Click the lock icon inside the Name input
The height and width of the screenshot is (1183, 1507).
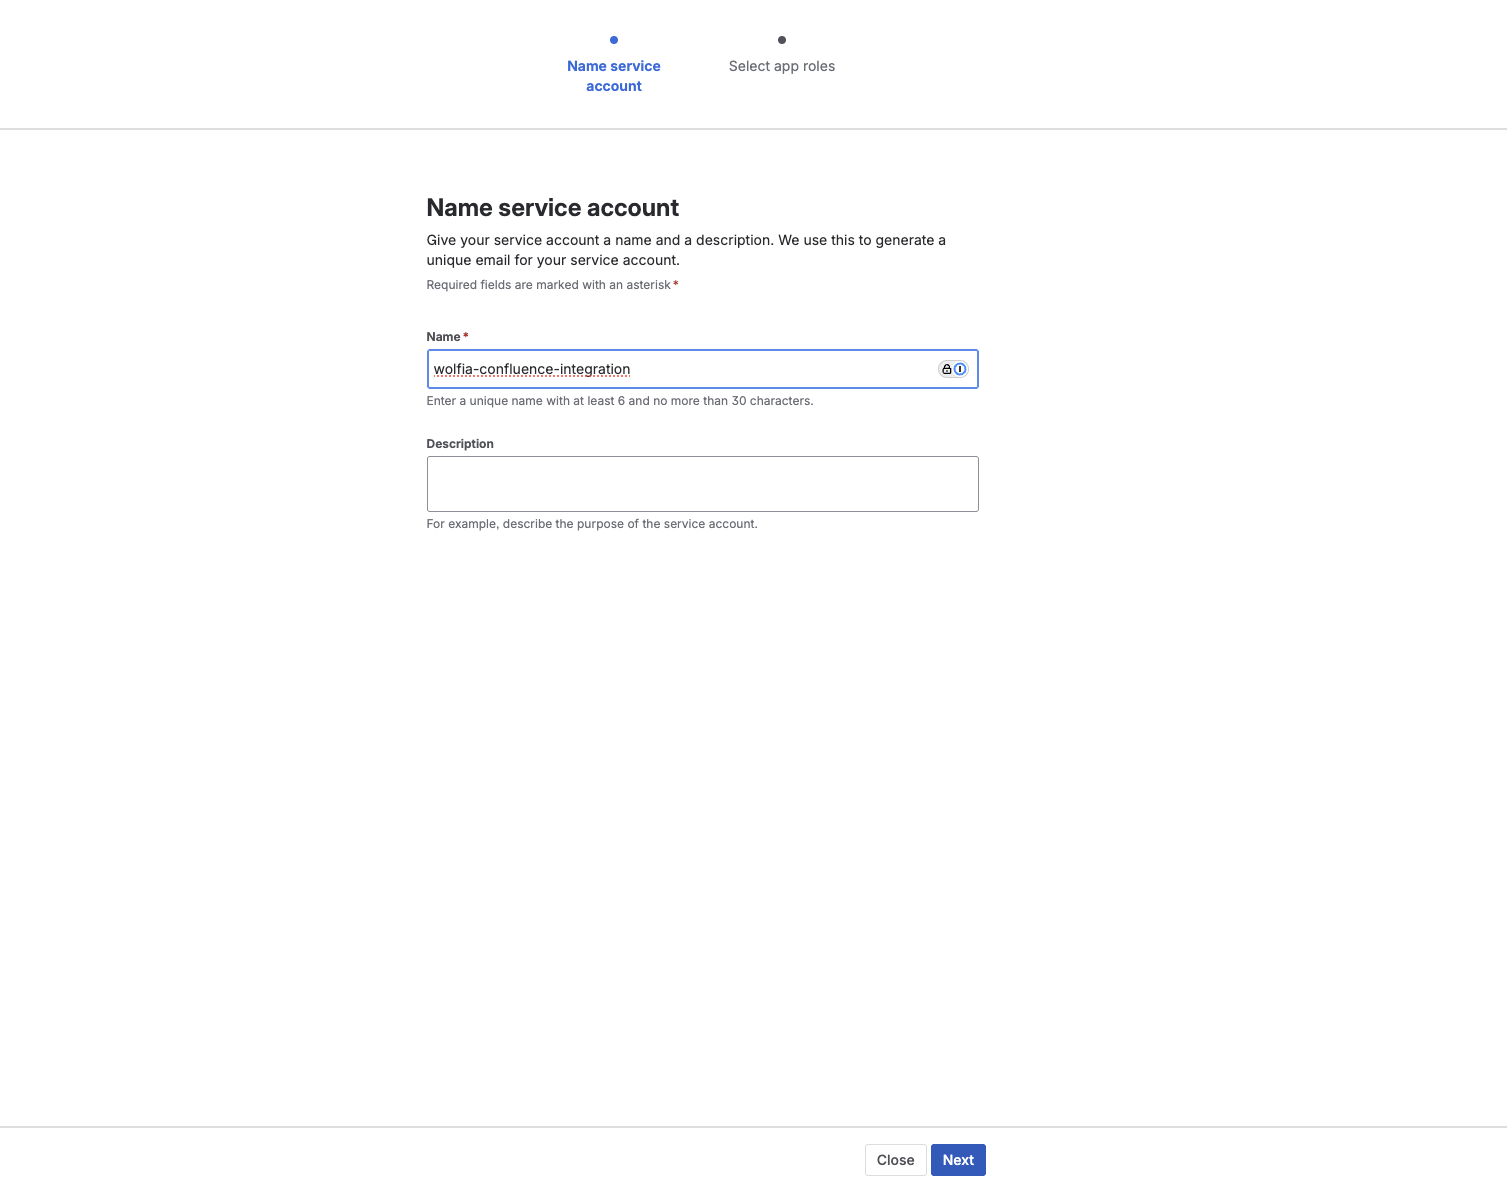(947, 369)
